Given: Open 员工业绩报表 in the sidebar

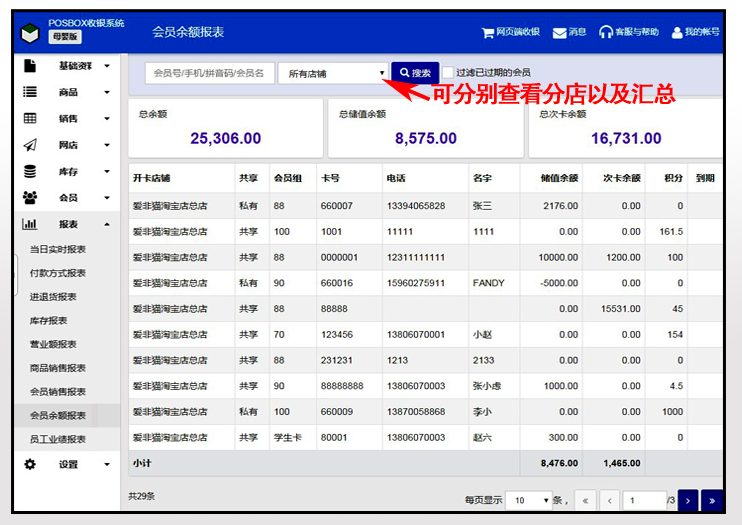Looking at the screenshot, I should coord(58,439).
